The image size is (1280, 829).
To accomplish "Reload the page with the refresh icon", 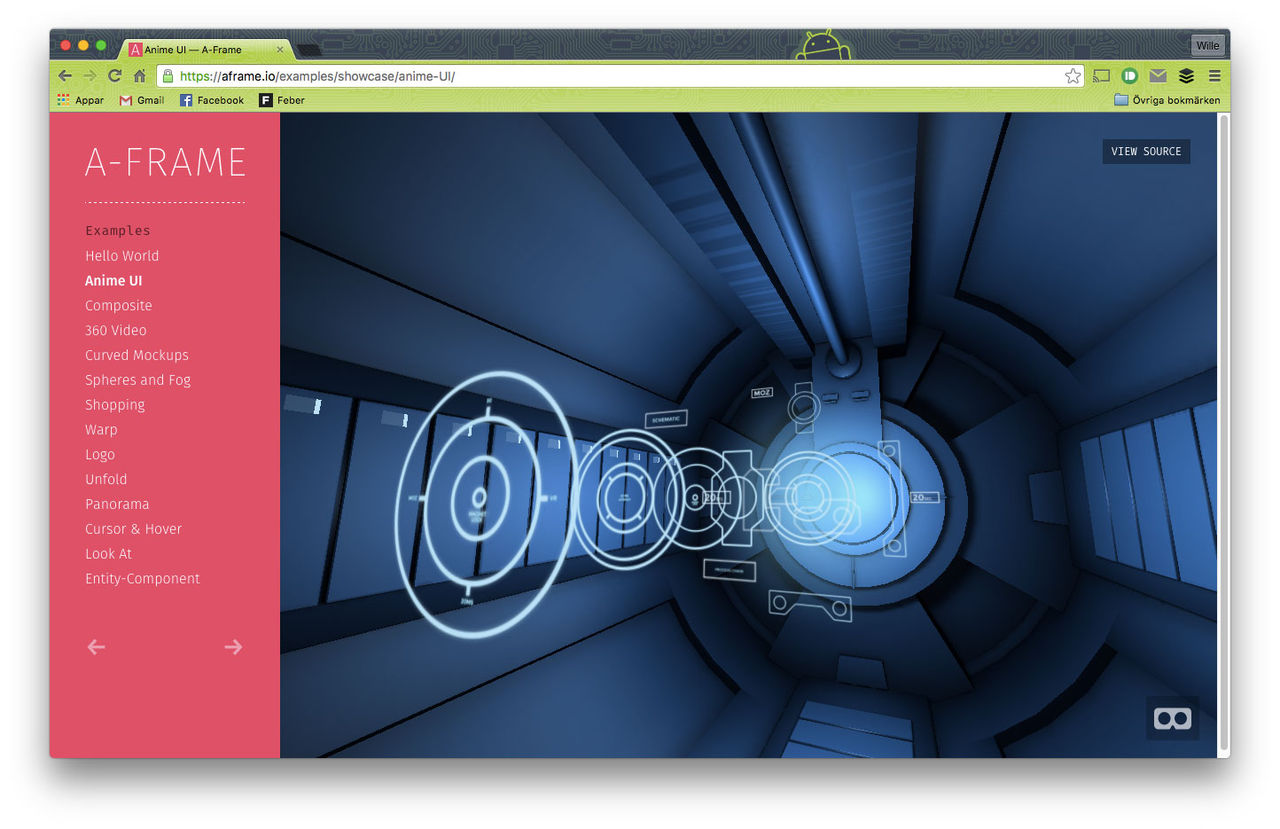I will [x=115, y=76].
